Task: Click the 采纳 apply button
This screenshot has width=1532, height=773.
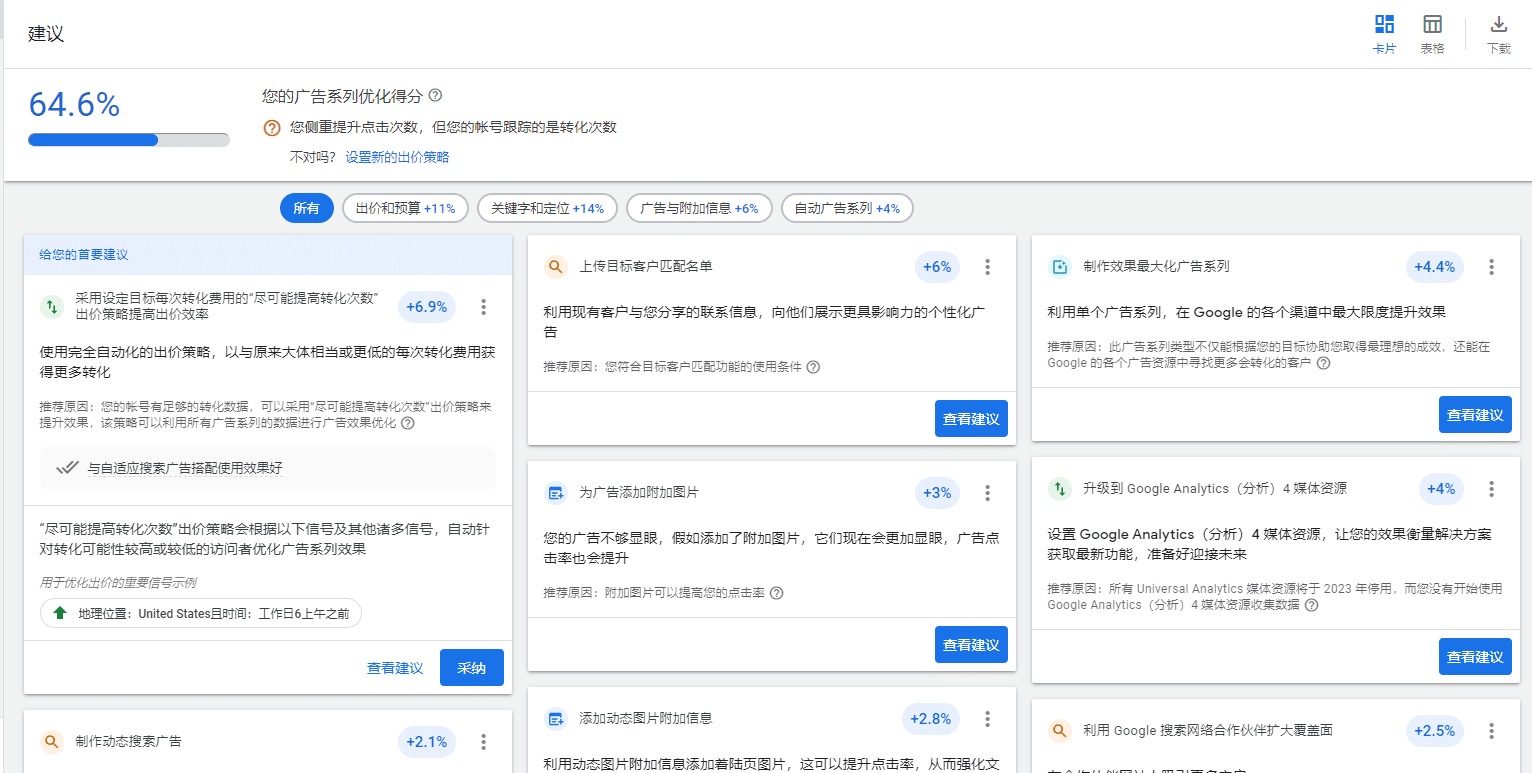Action: (x=472, y=668)
